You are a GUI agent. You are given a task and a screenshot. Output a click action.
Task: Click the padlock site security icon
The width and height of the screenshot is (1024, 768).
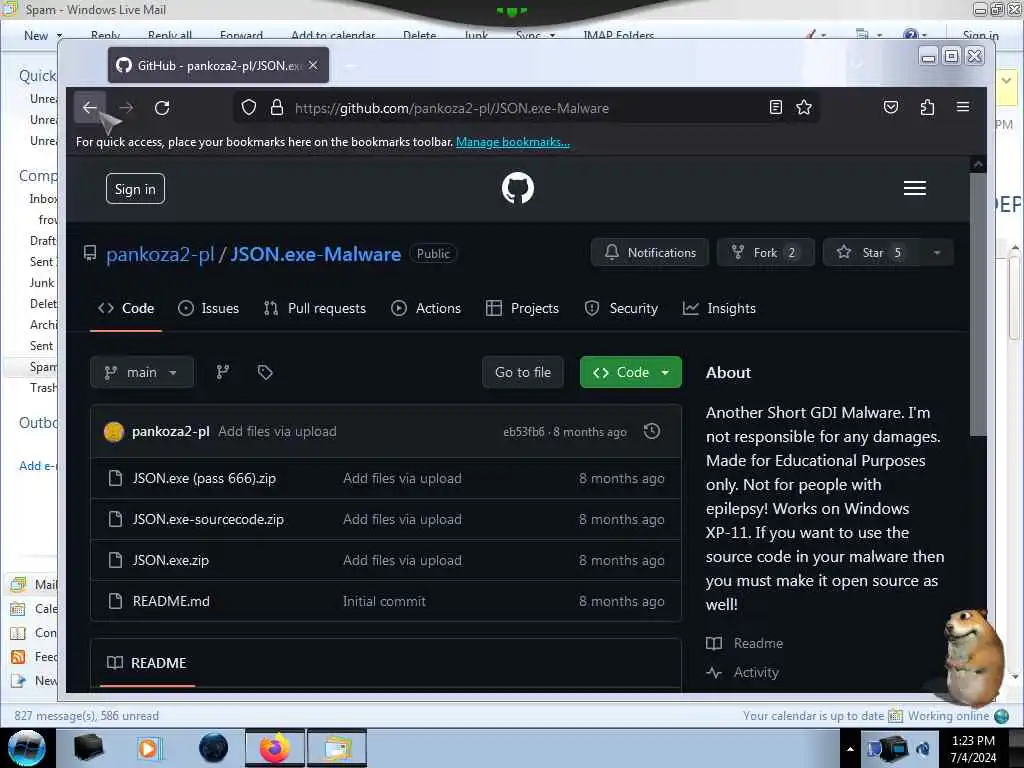[277, 107]
